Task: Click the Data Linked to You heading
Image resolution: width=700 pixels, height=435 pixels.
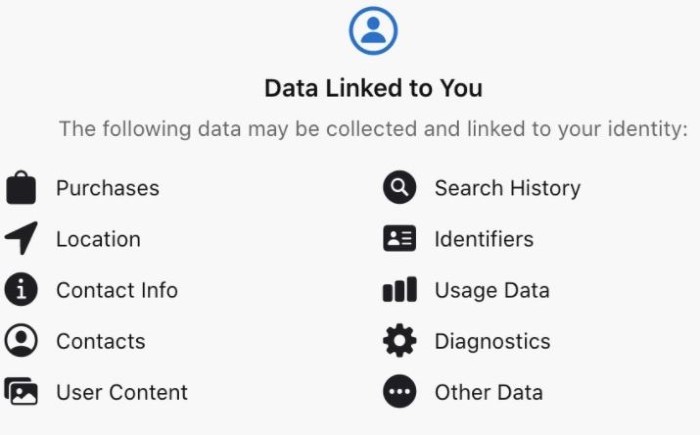Action: [373, 88]
